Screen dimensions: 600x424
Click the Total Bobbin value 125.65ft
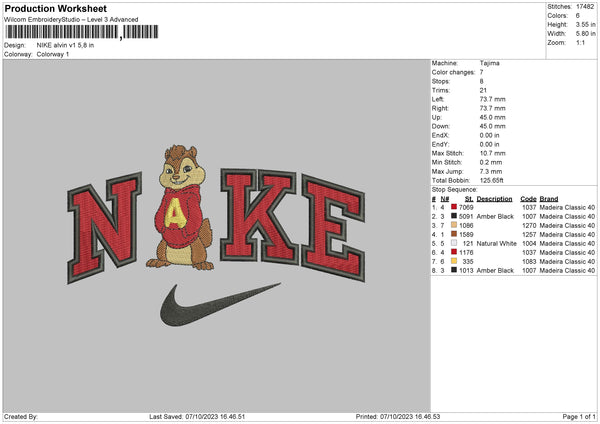pyautogui.click(x=492, y=180)
